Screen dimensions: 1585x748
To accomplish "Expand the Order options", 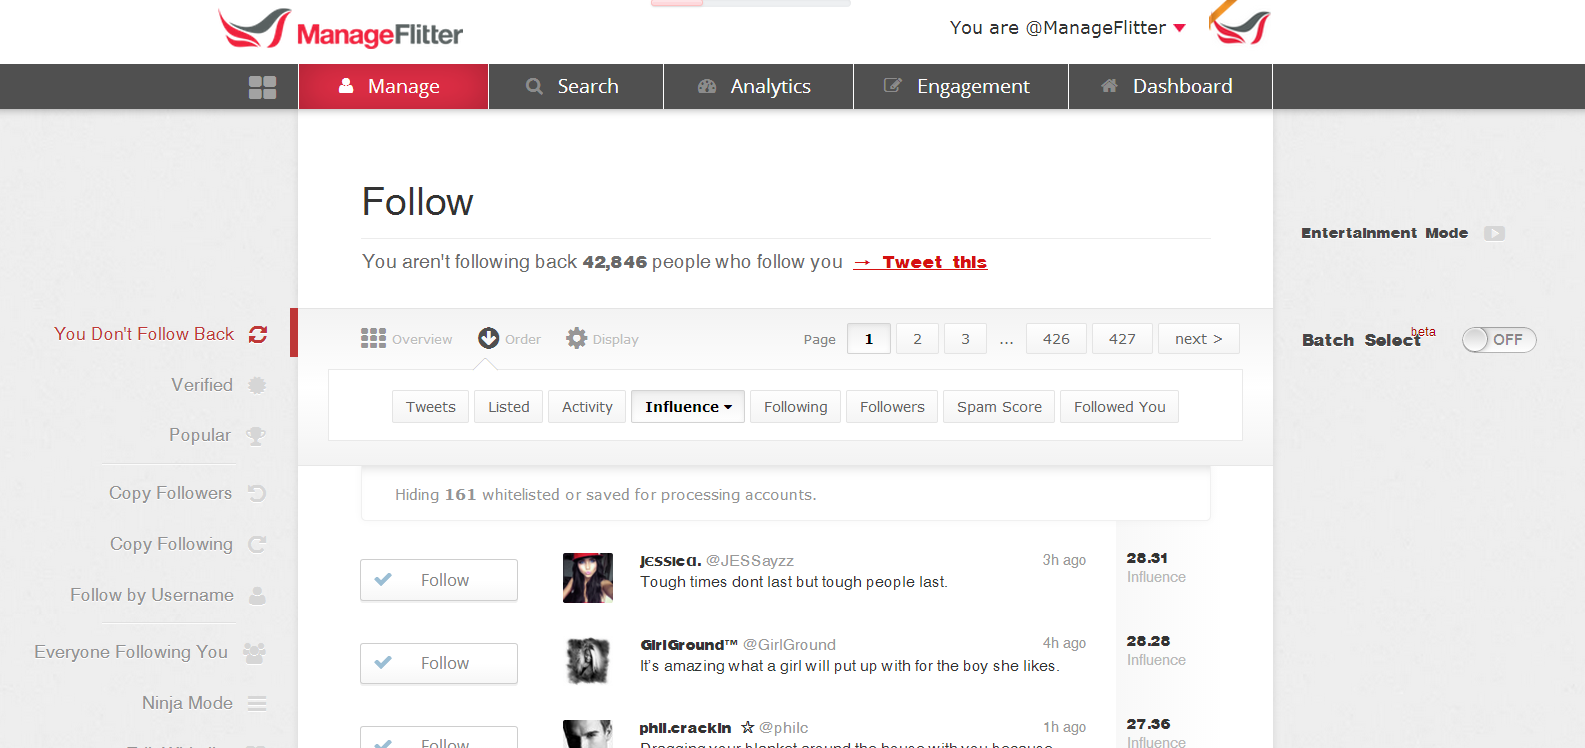I will 510,339.
